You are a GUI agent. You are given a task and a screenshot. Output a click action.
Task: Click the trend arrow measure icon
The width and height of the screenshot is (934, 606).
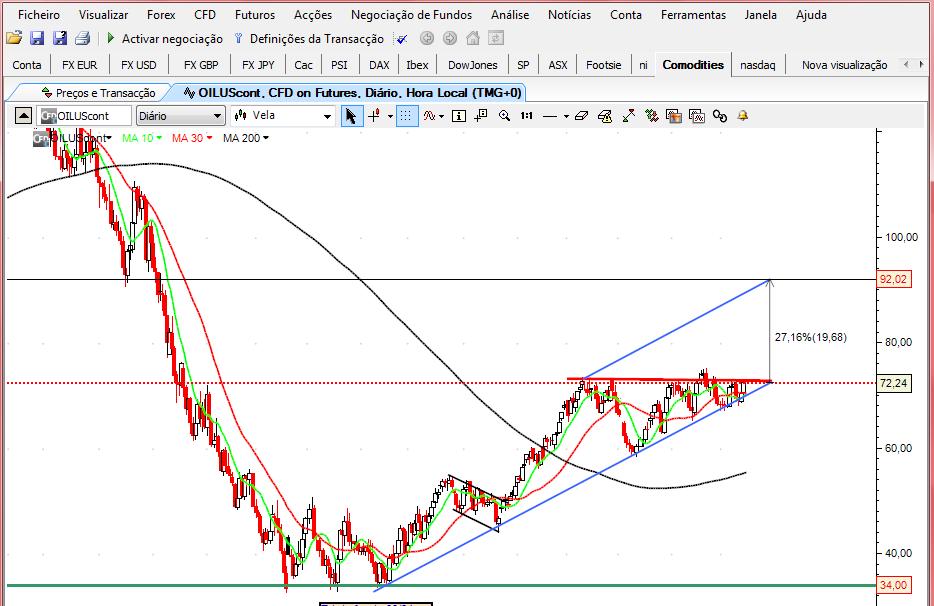pos(628,116)
